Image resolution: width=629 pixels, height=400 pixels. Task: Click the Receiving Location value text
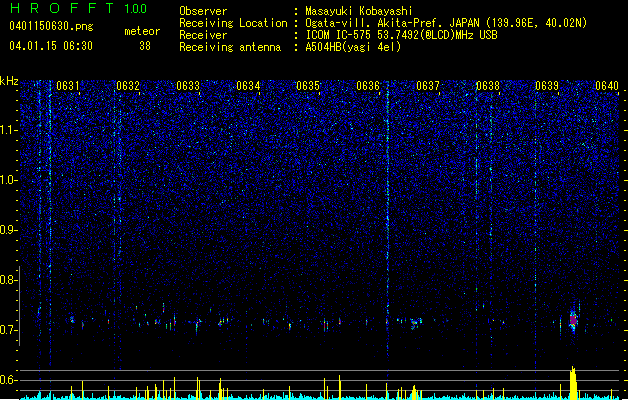click(446, 23)
